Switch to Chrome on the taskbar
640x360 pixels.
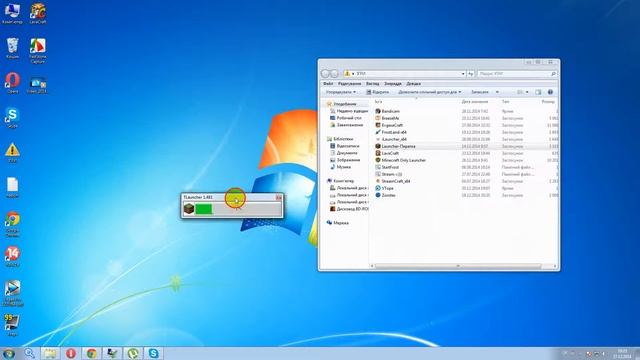click(x=91, y=353)
